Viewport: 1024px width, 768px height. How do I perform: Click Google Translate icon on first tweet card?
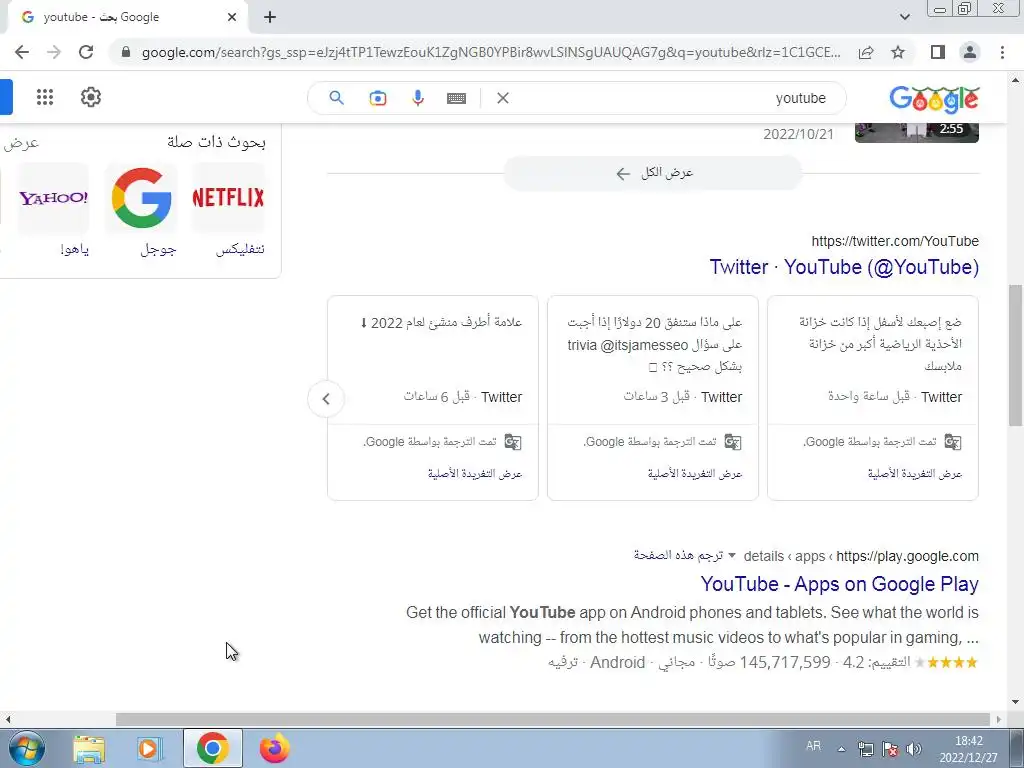point(953,442)
